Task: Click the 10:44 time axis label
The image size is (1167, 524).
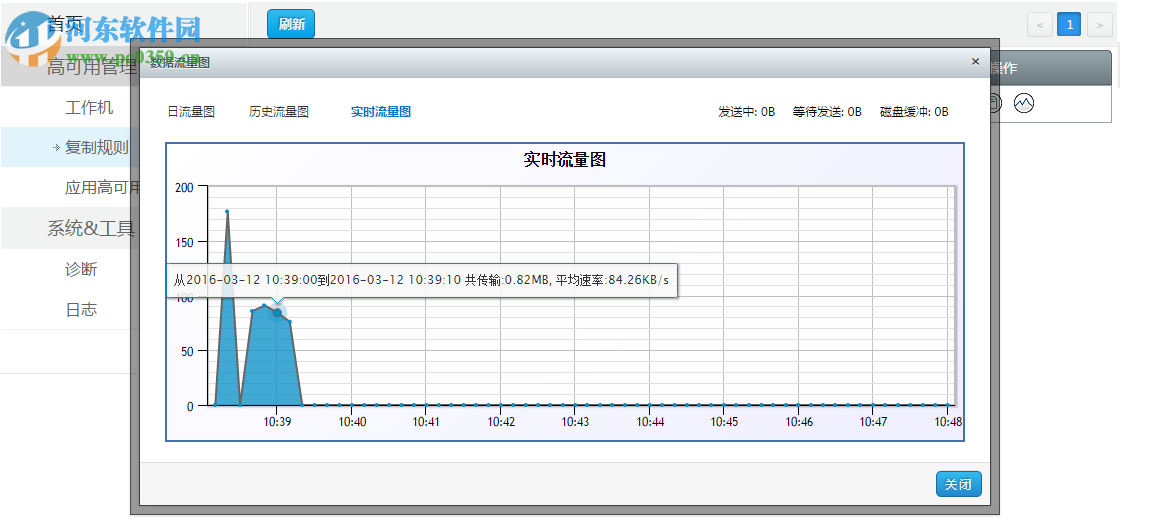Action: point(650,421)
